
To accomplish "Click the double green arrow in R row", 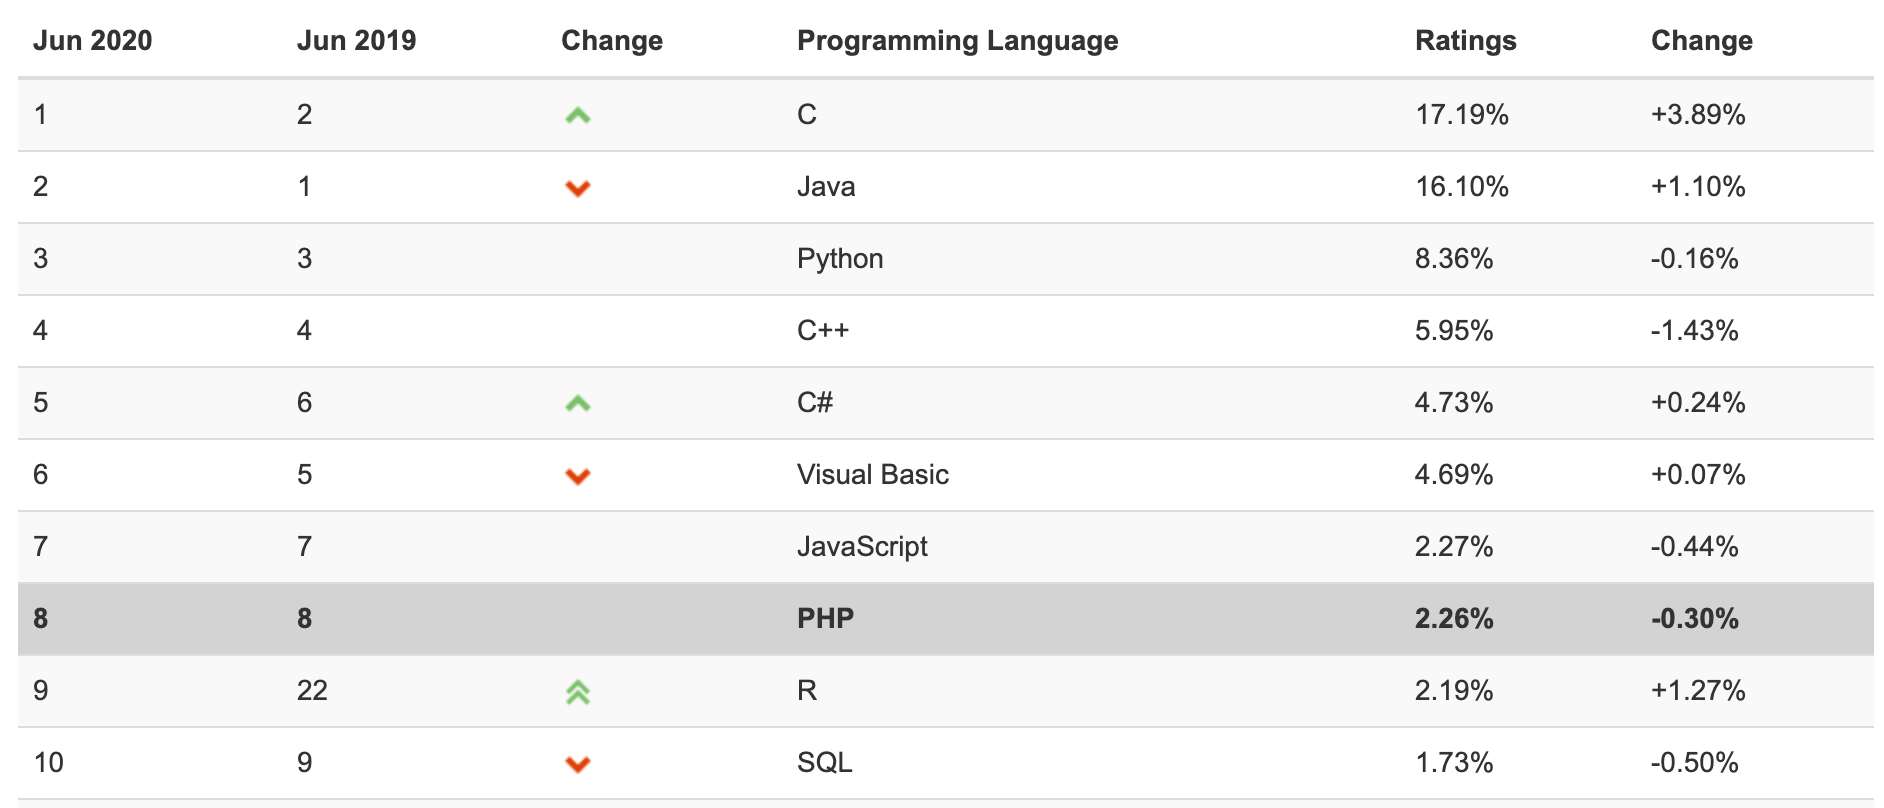I will coord(577,692).
